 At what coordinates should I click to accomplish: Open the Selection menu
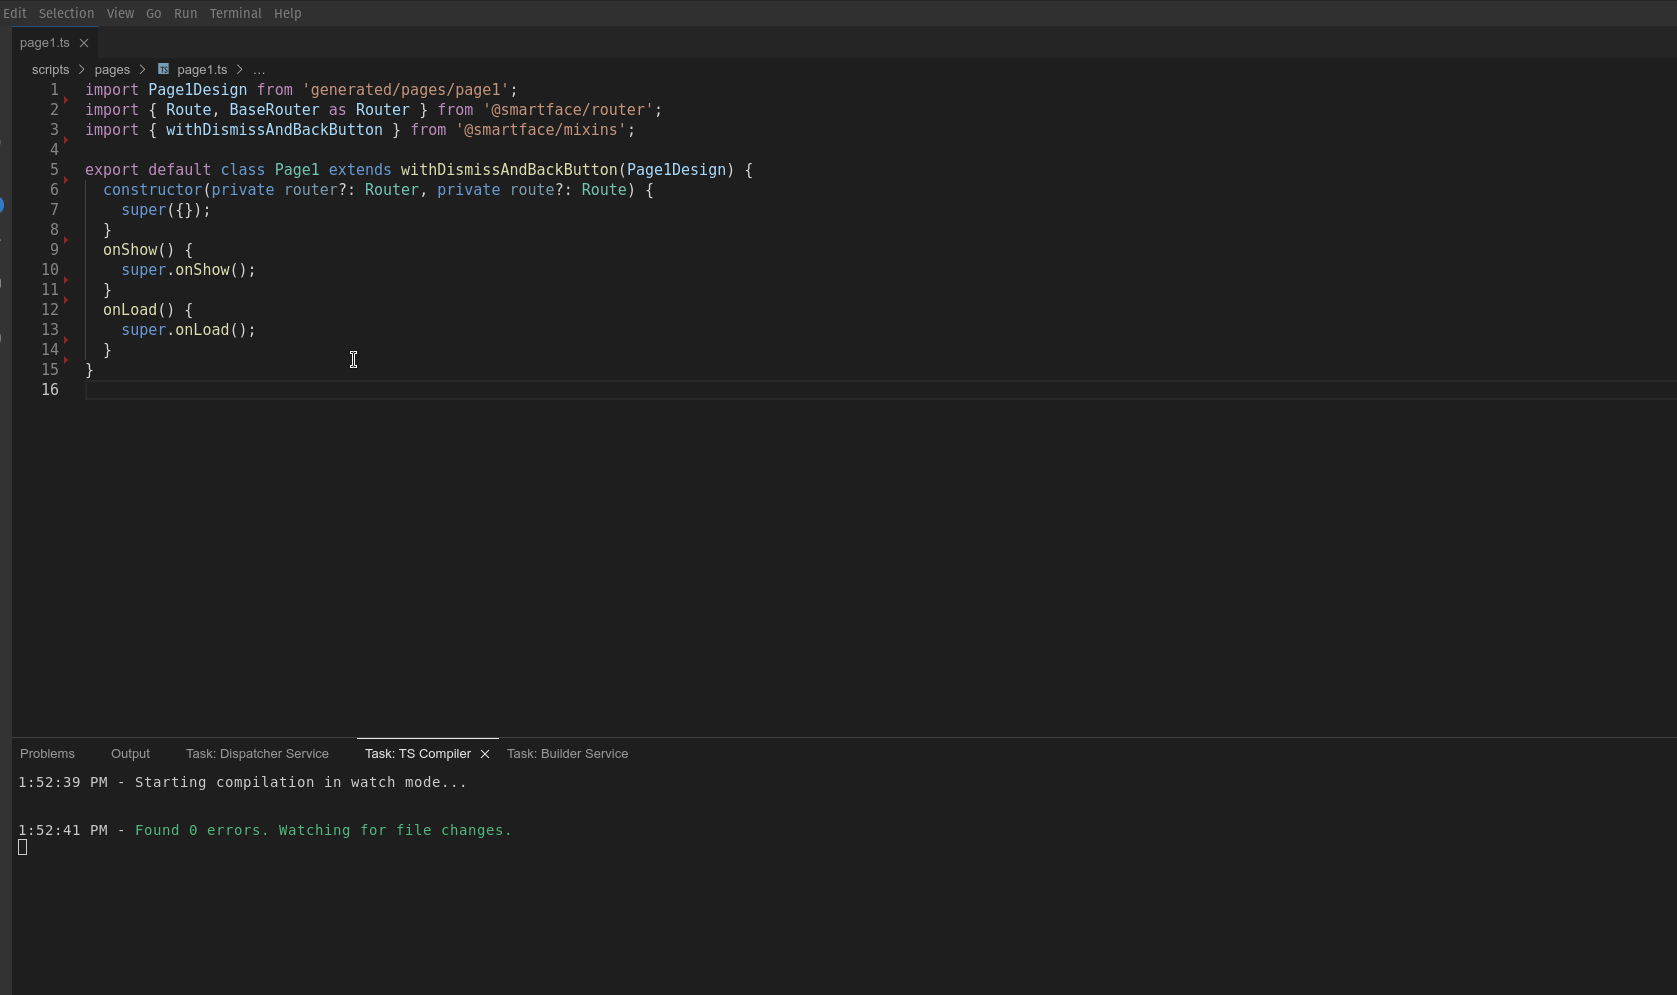pos(66,13)
